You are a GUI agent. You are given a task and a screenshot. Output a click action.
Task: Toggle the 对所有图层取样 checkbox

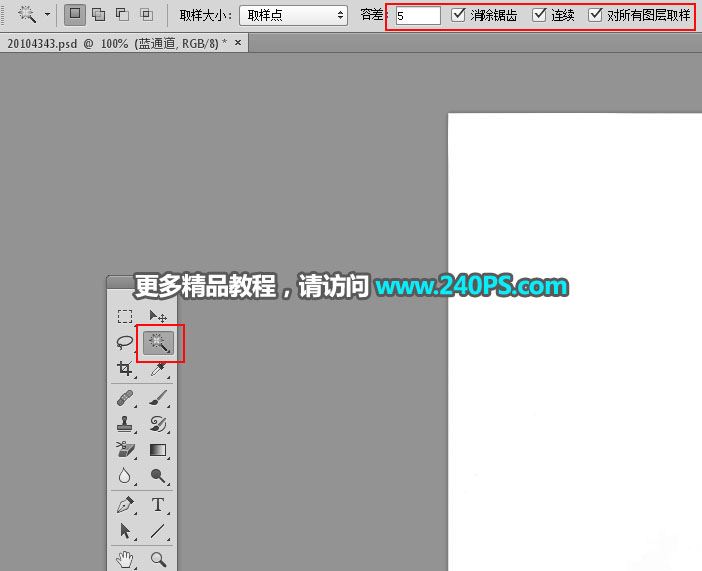click(595, 15)
